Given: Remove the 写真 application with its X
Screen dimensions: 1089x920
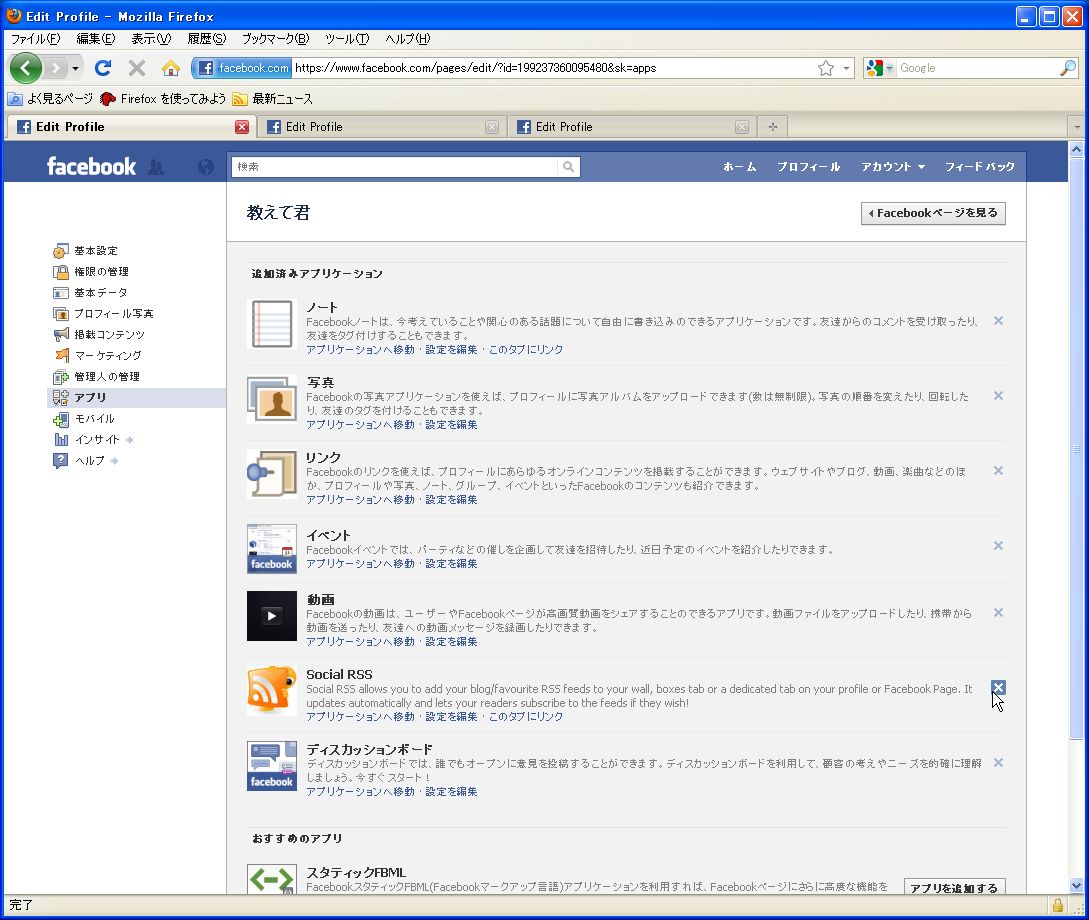Looking at the screenshot, I should point(998,396).
